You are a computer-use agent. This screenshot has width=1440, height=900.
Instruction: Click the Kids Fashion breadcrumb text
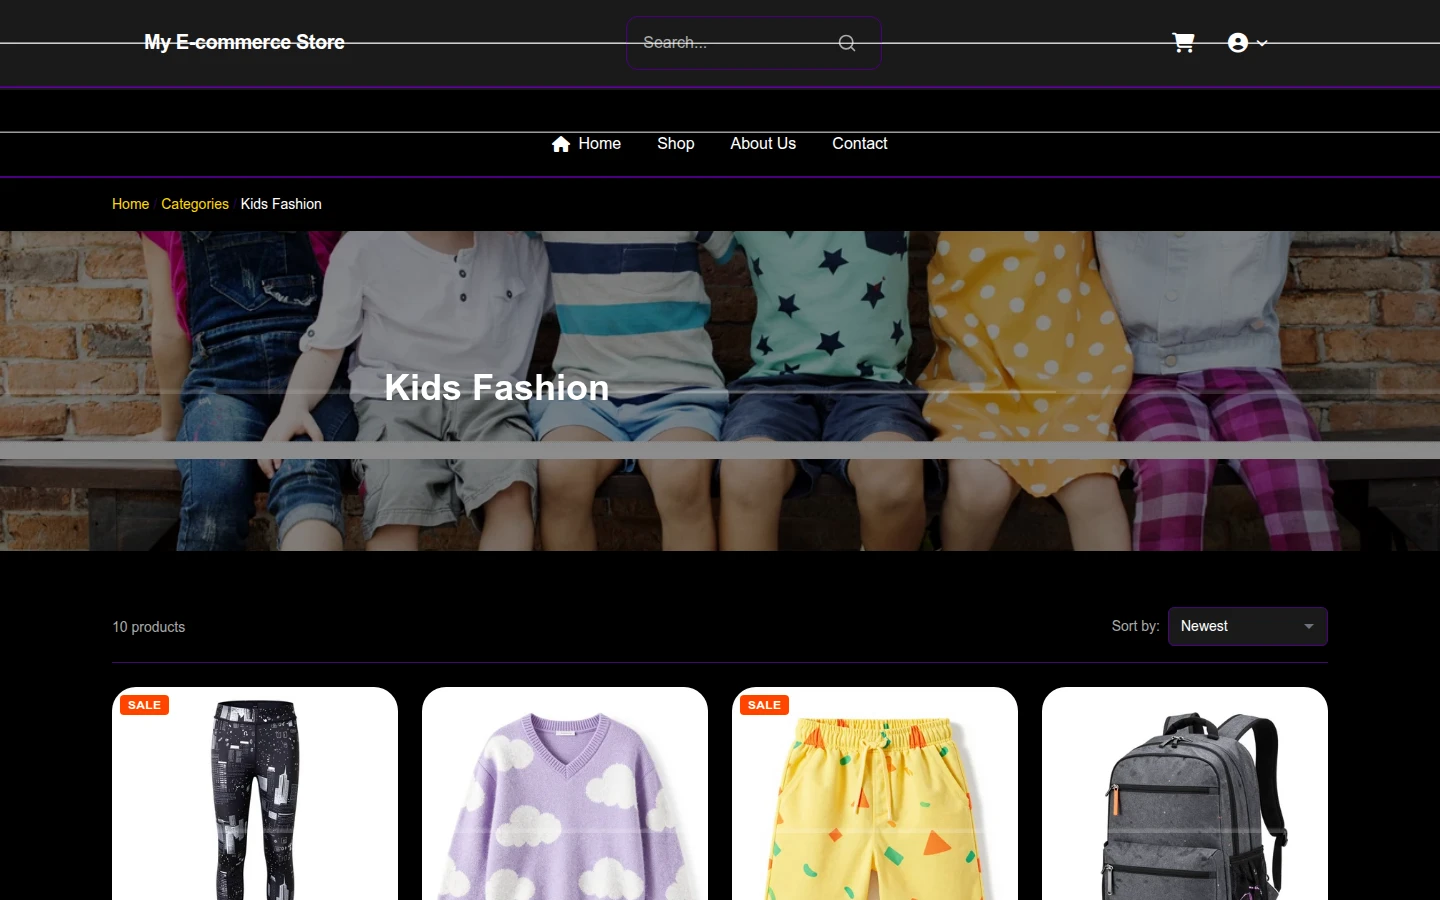tap(281, 204)
